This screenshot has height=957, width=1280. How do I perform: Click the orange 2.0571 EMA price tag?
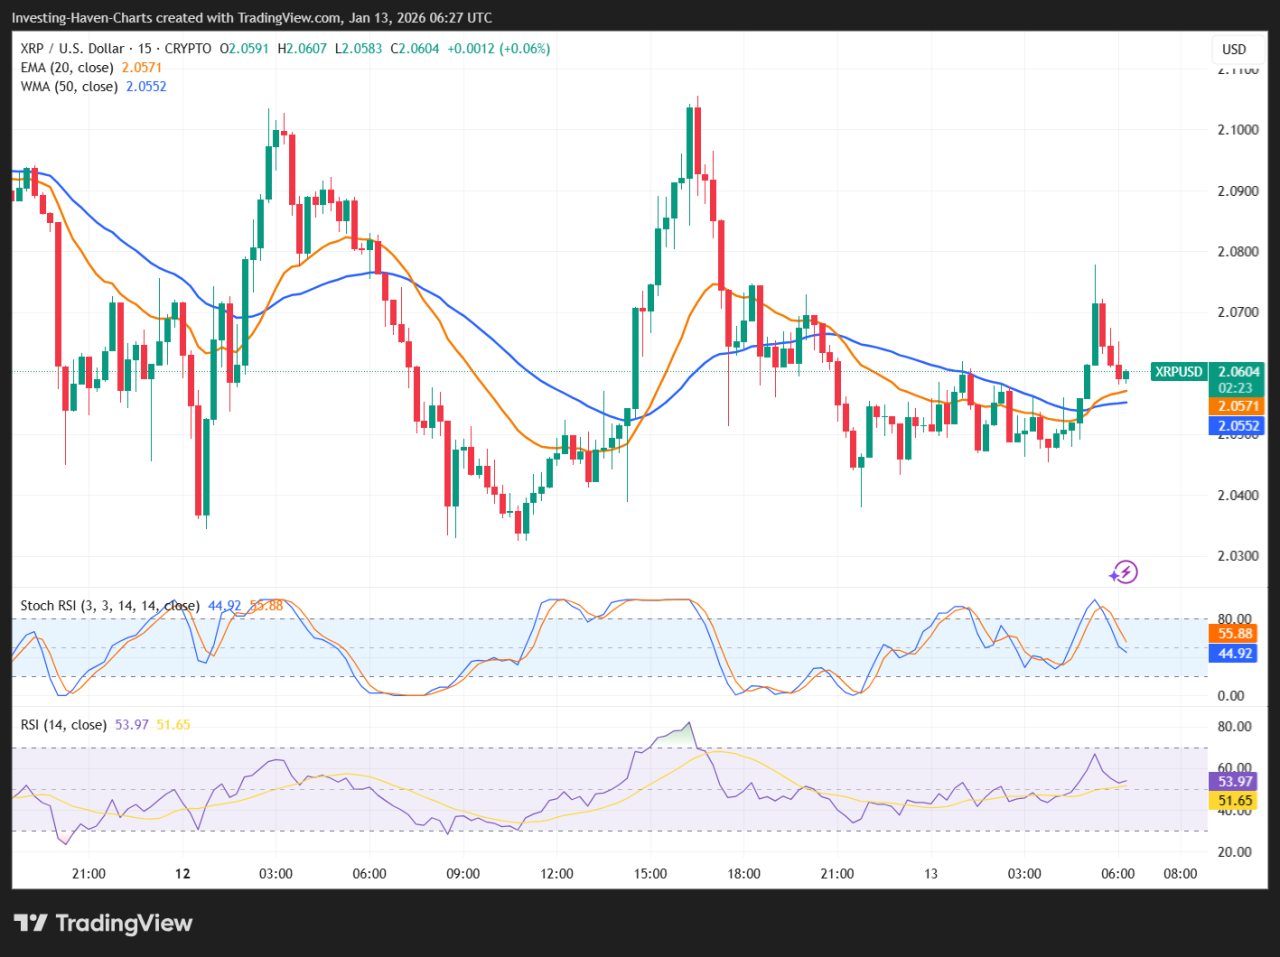1236,406
